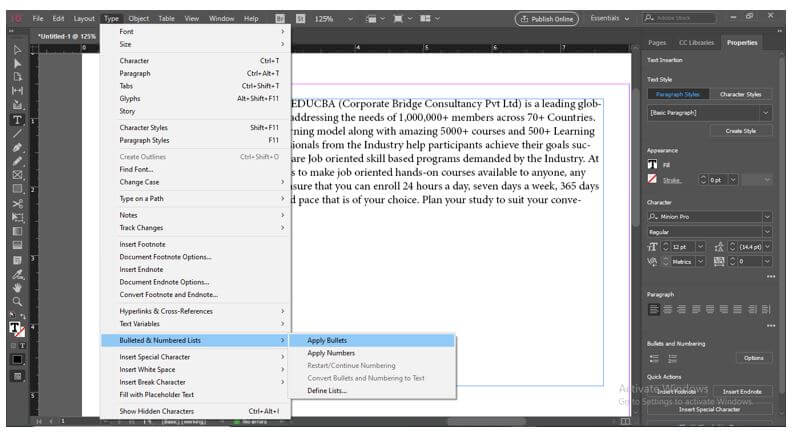Toggle left align paragraph button

click(654, 310)
